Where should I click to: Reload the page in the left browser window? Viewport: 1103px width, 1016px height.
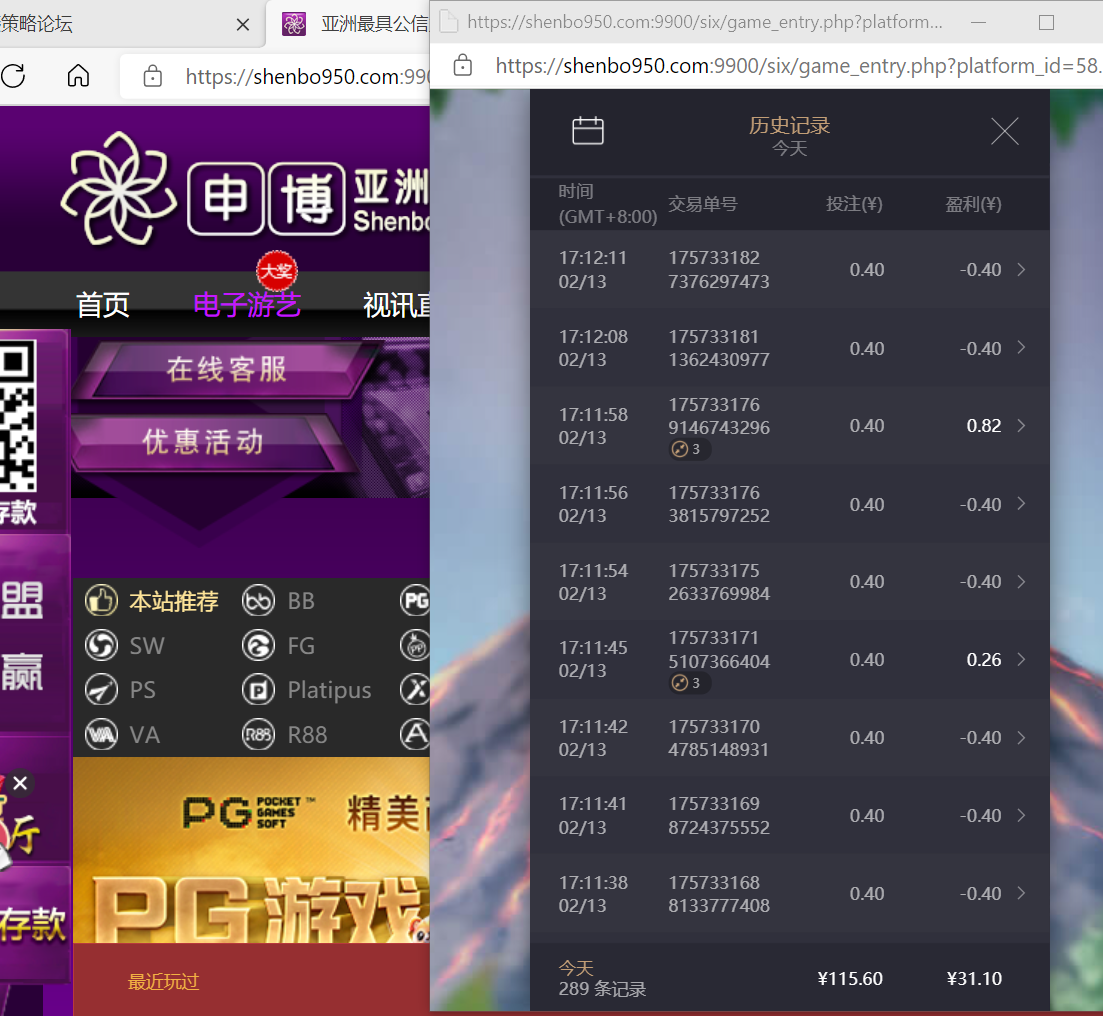click(x=13, y=75)
